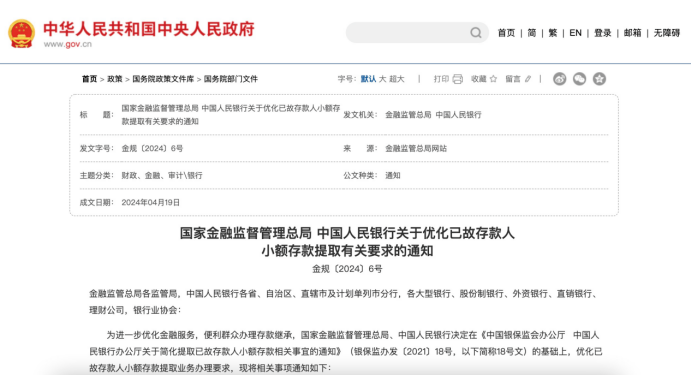The width and height of the screenshot is (691, 375).
Task: Go to 首页 breadcrumb link
Action: 89,79
